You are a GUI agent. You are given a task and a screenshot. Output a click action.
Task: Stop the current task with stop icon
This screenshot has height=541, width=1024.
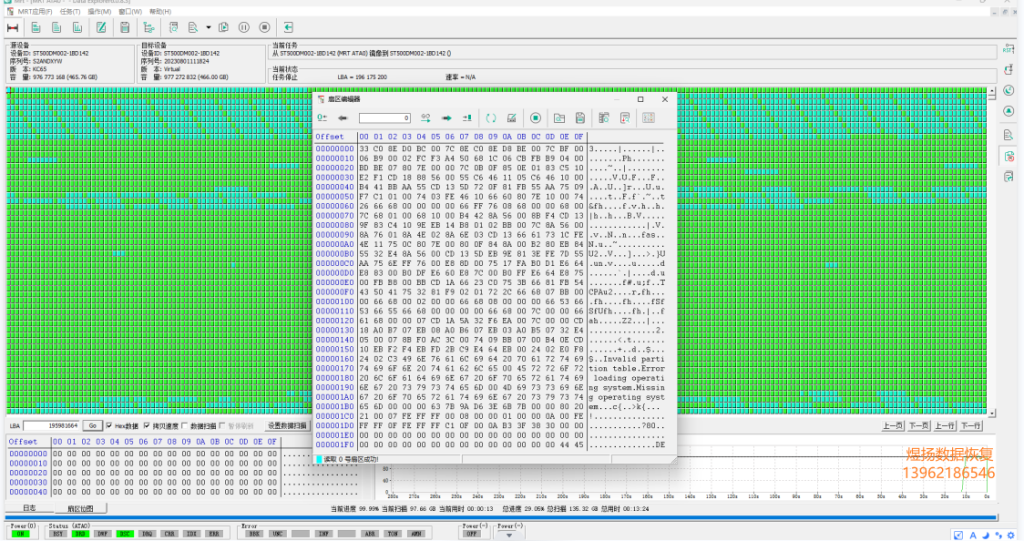[264, 27]
